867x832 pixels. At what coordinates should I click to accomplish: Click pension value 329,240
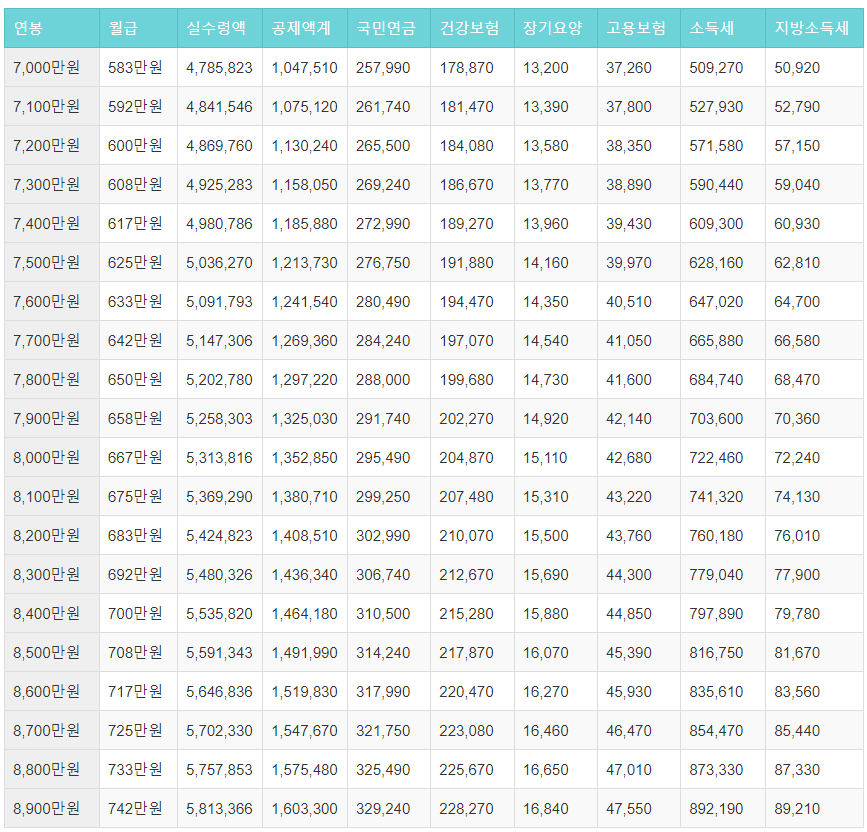[383, 809]
